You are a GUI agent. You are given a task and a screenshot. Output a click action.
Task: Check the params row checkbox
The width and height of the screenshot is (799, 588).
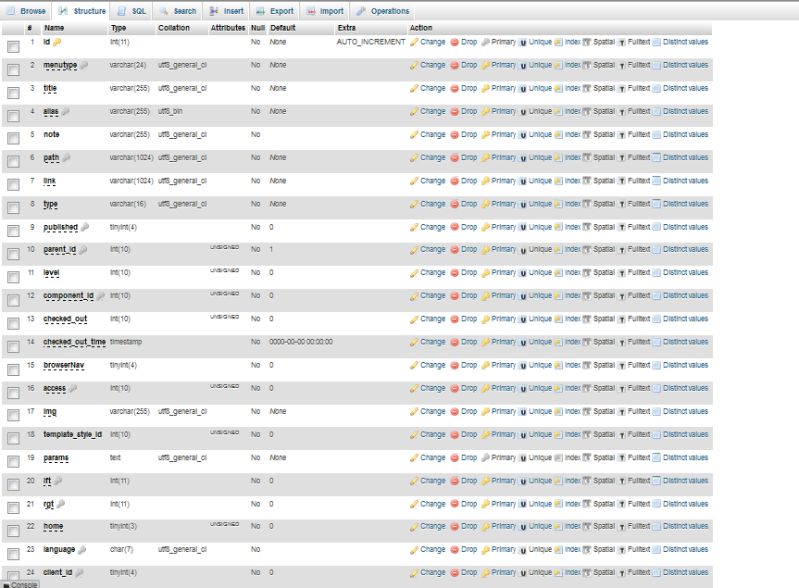13,462
